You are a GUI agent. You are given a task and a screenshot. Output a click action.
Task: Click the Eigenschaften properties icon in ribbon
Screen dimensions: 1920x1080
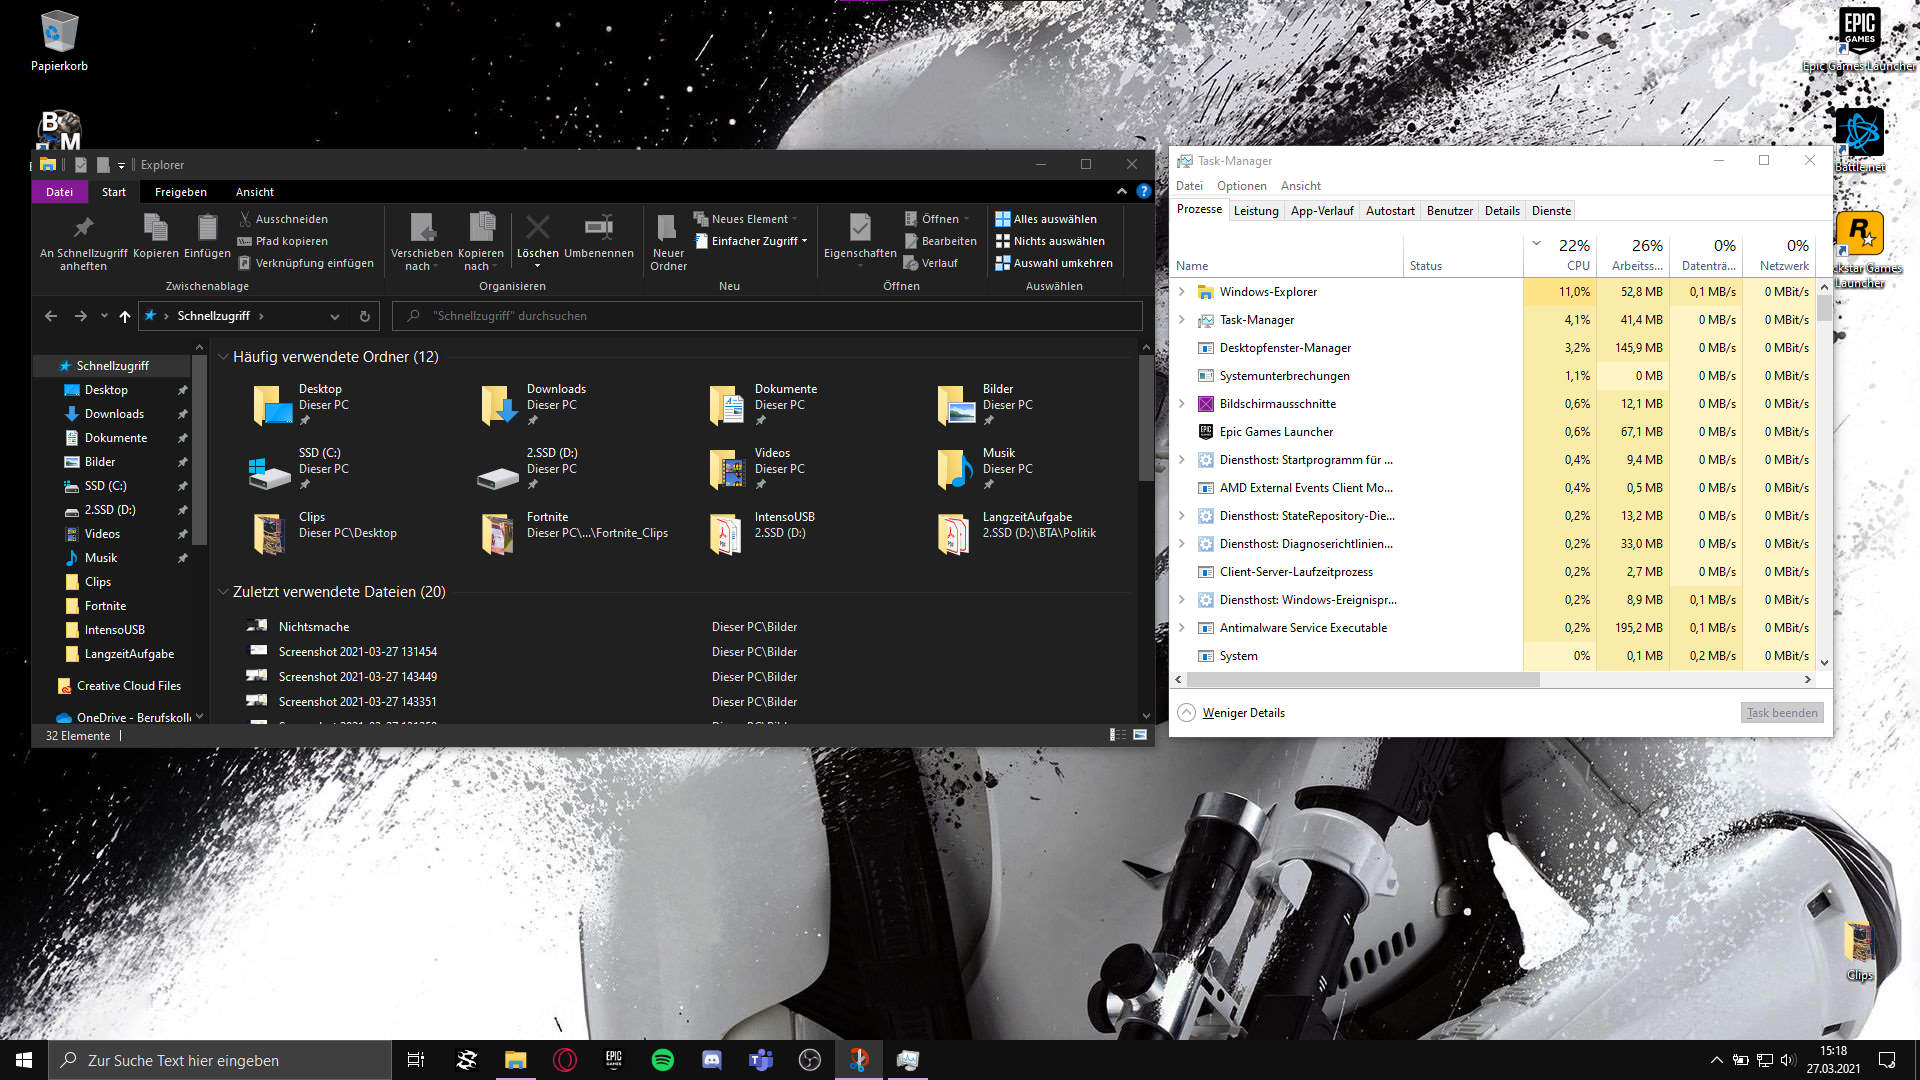[x=859, y=228]
